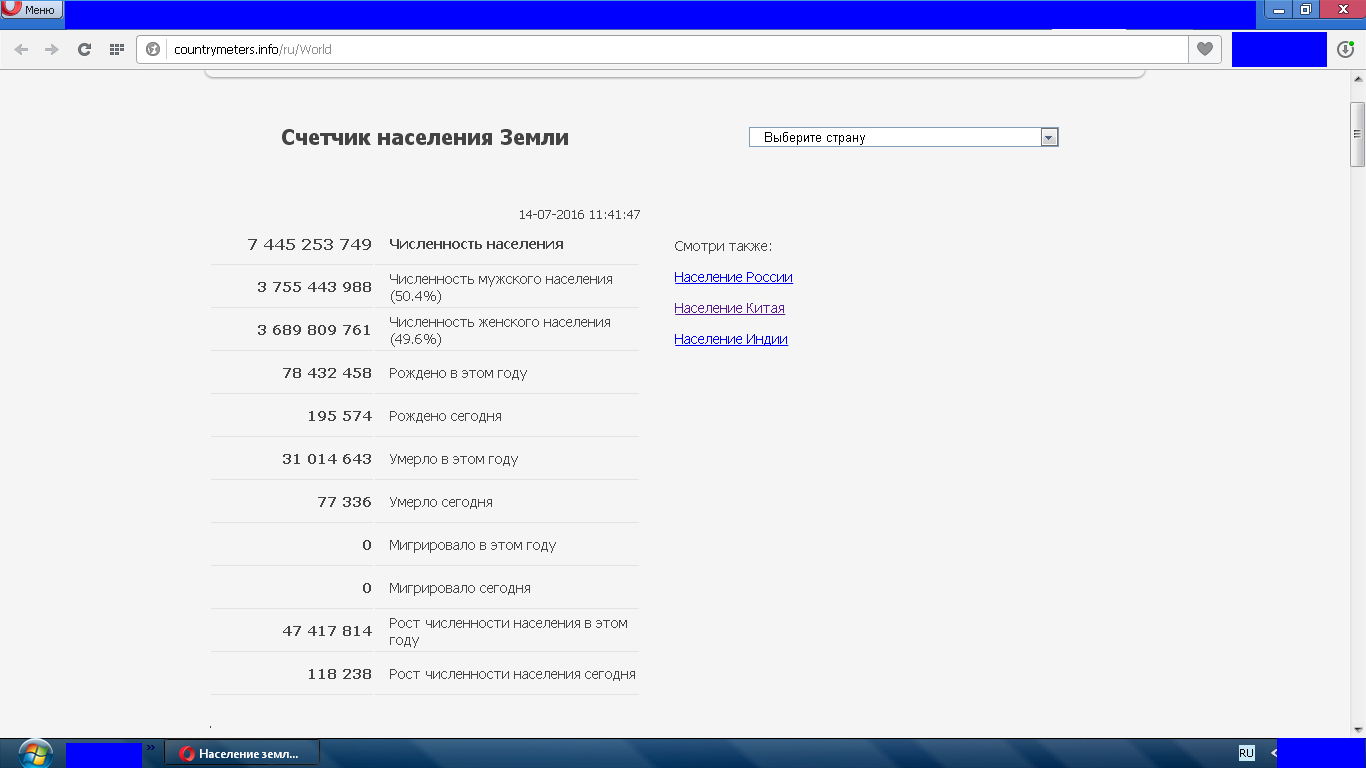Click the browser Forward arrow
Screen dimensions: 1366x768
(52, 49)
